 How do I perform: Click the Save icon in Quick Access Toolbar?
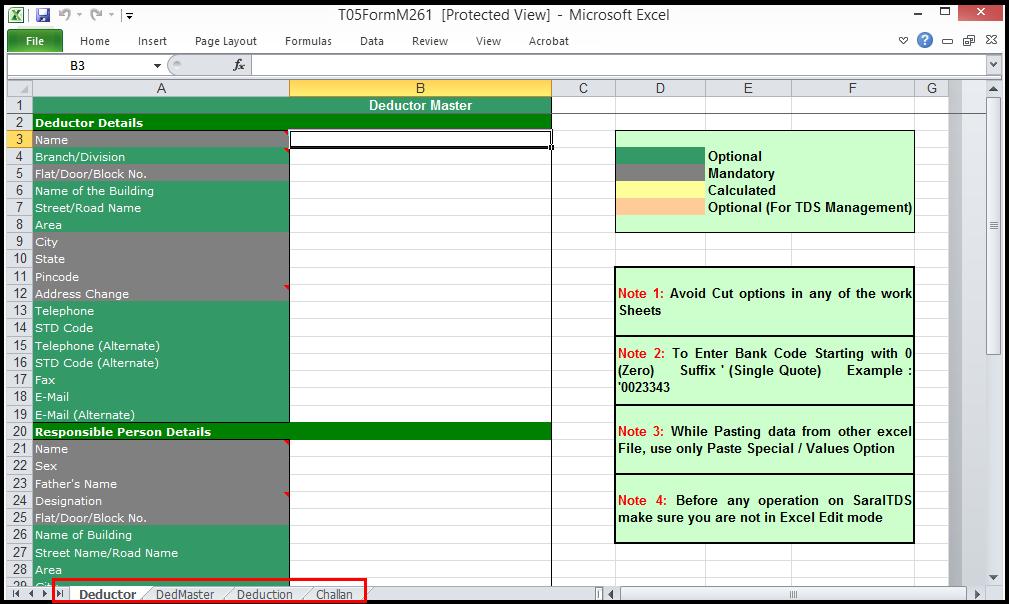pyautogui.click(x=42, y=15)
